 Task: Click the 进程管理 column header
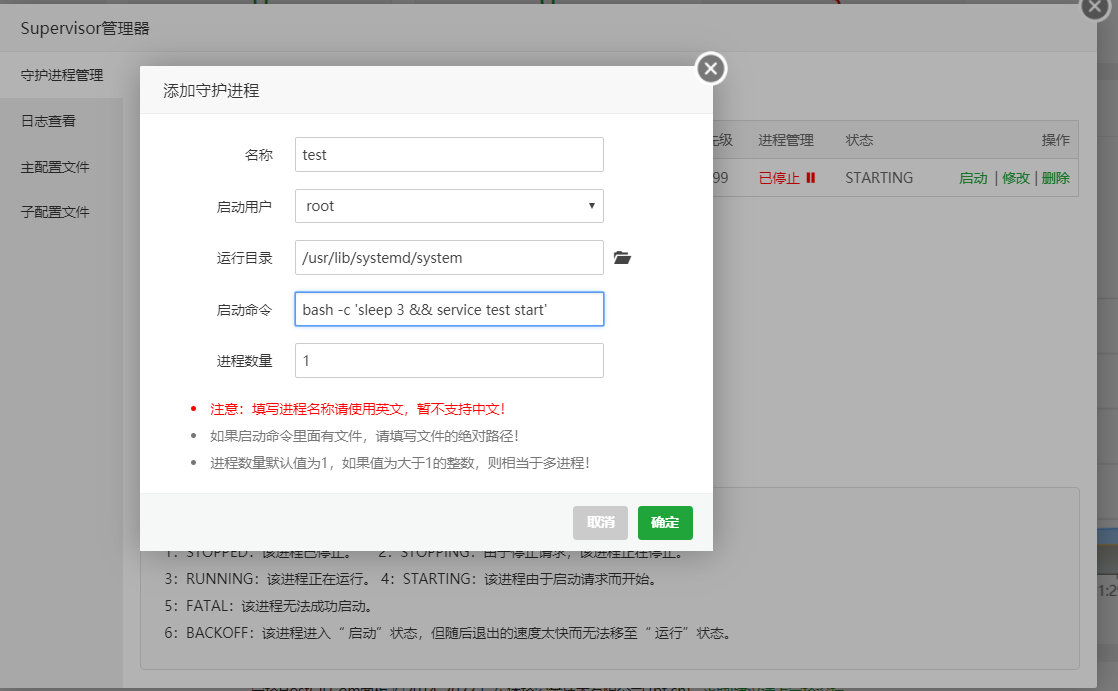pos(786,140)
